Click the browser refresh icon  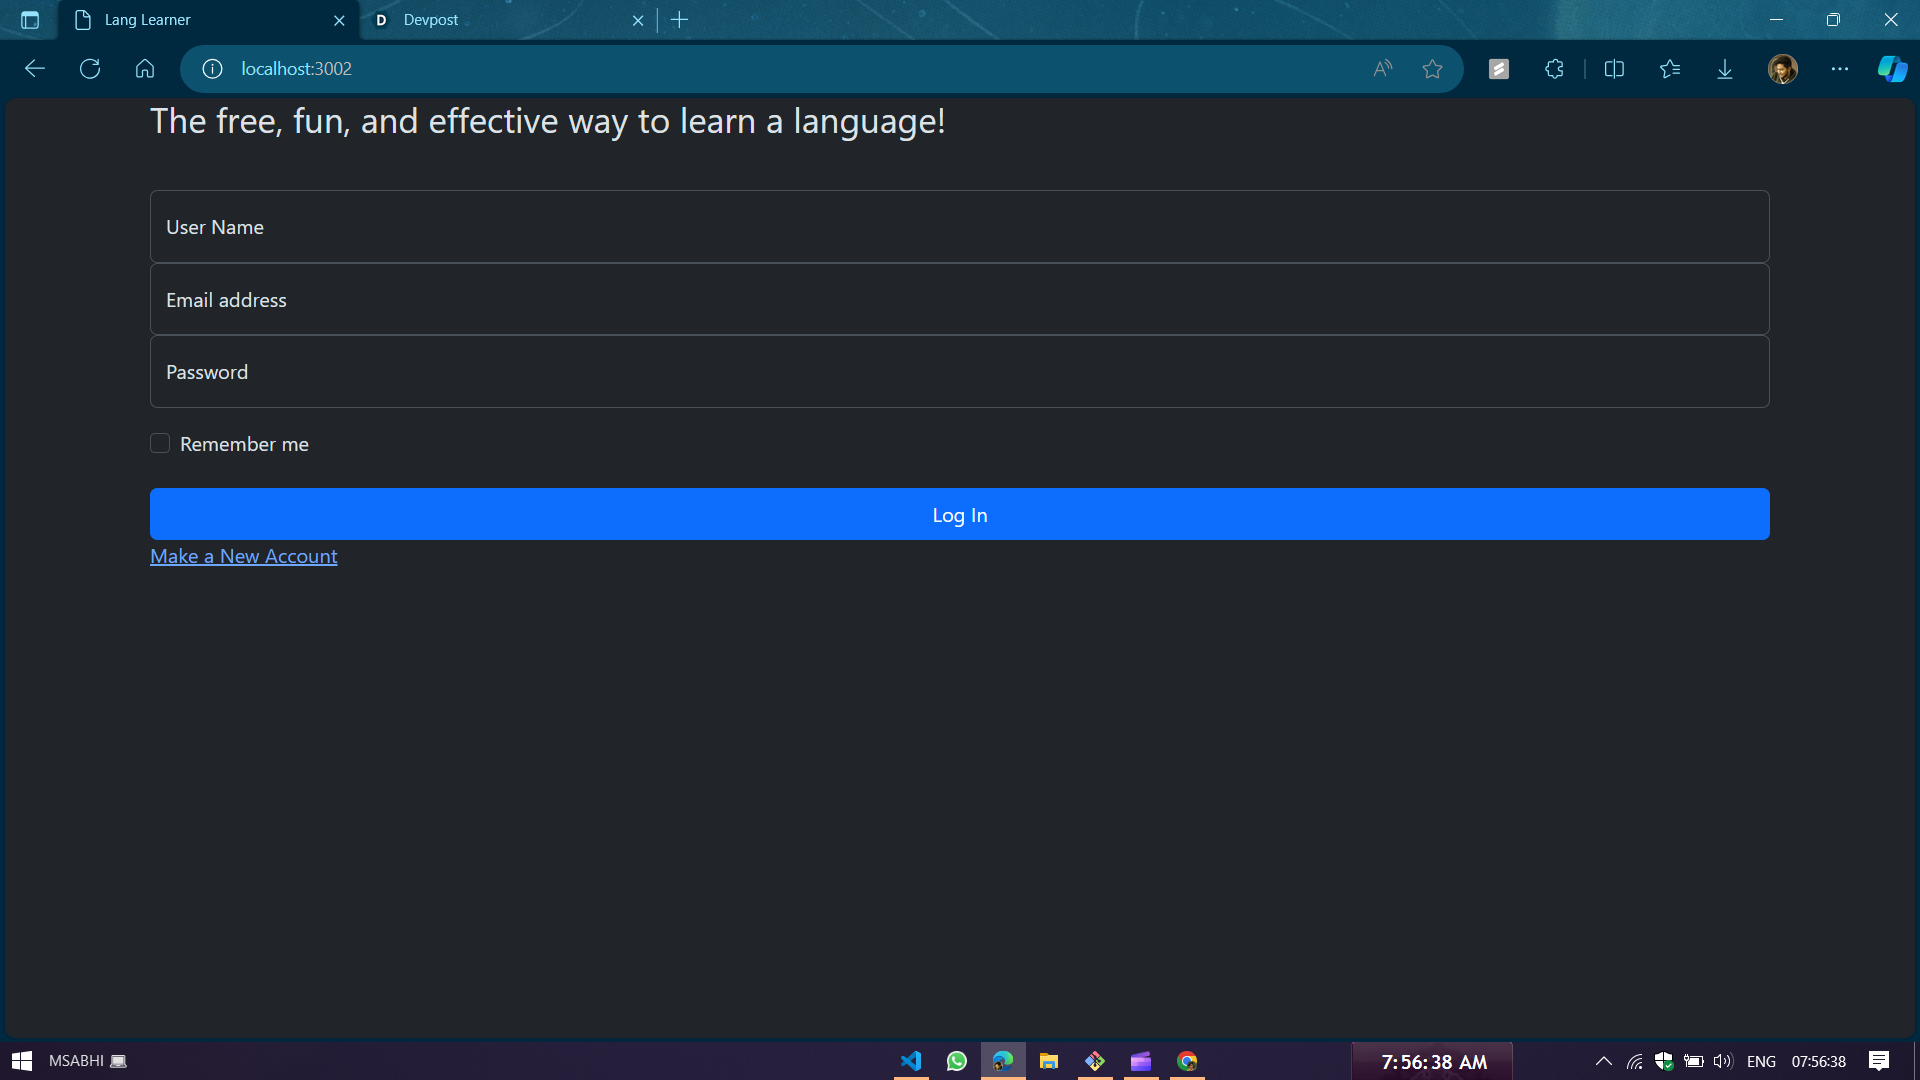(90, 69)
